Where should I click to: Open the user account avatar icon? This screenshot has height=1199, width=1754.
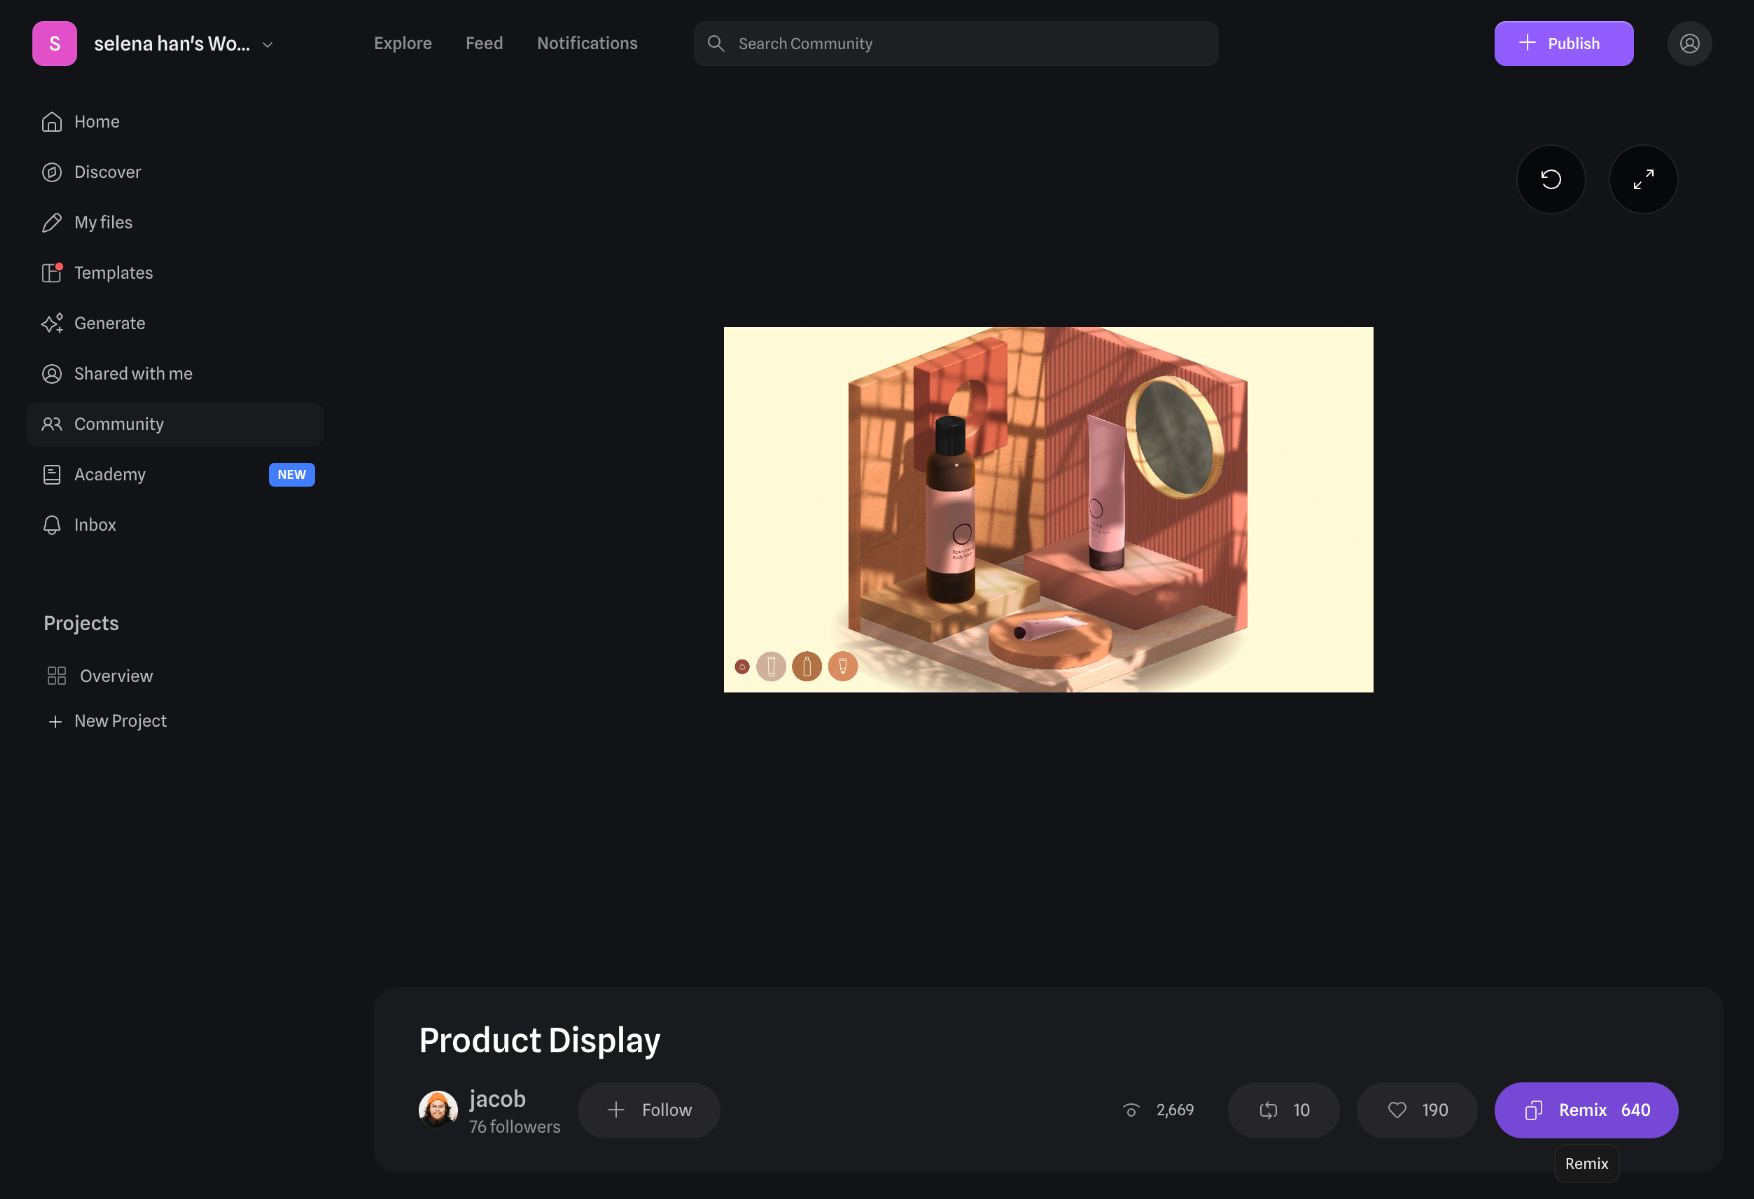(1689, 44)
